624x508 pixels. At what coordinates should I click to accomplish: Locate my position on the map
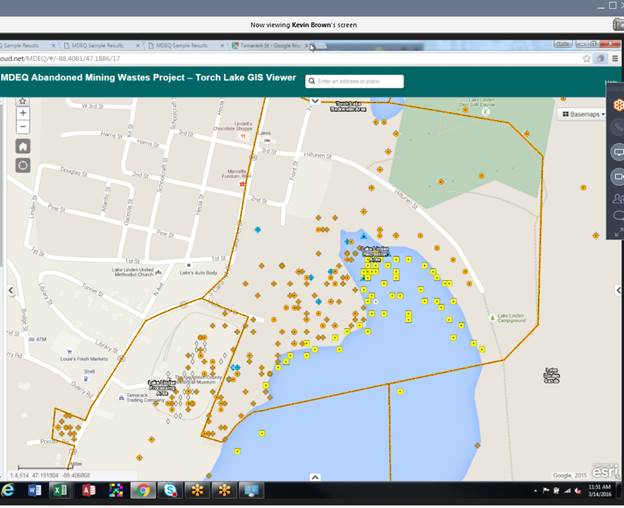tap(23, 165)
